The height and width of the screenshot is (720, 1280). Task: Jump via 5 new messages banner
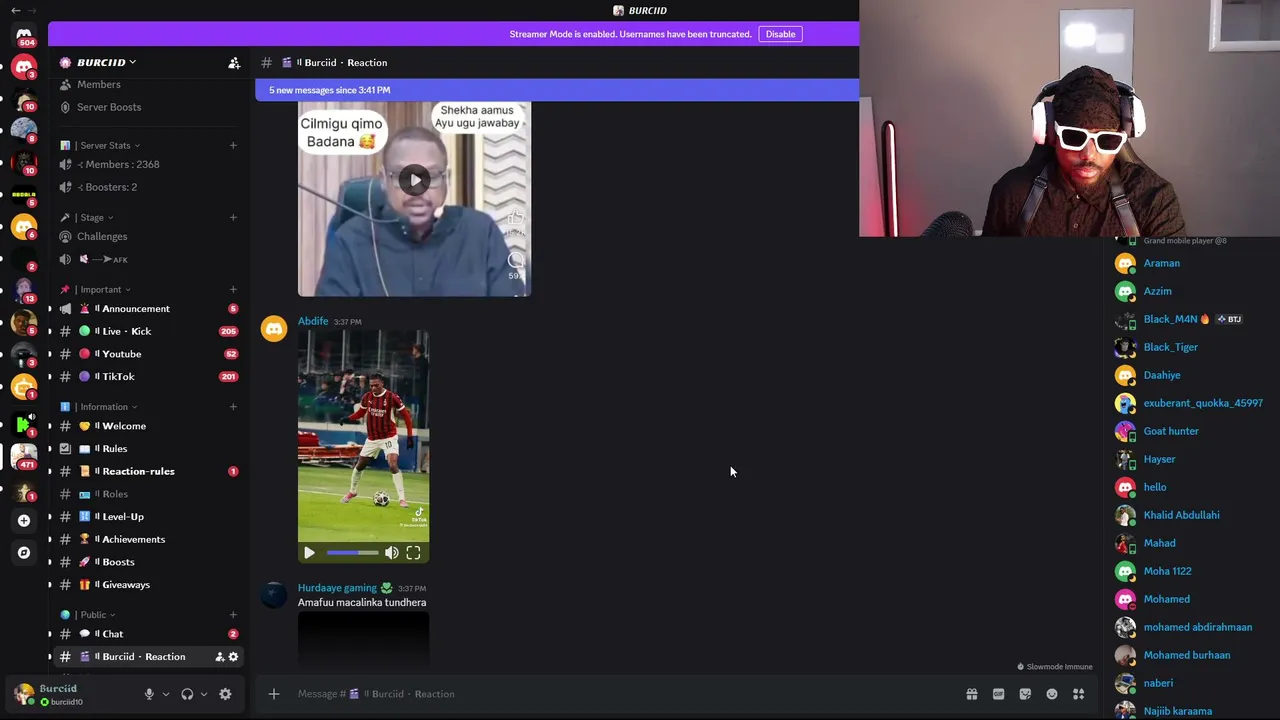(x=557, y=90)
